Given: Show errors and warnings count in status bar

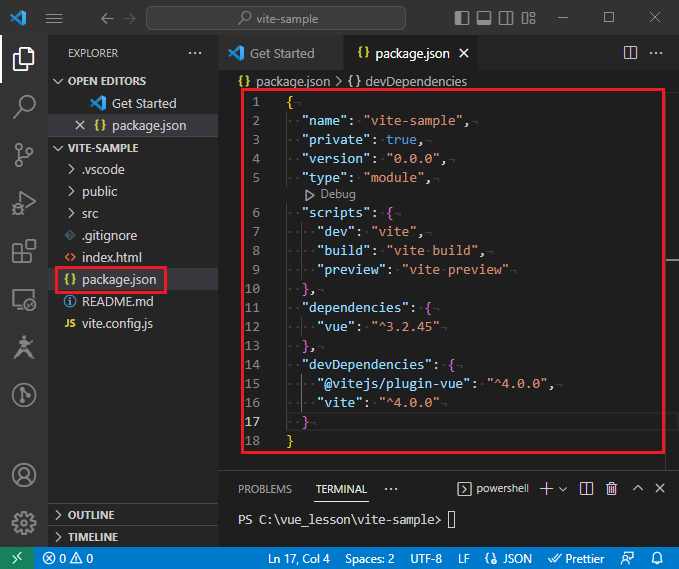Looking at the screenshot, I should tap(68, 559).
